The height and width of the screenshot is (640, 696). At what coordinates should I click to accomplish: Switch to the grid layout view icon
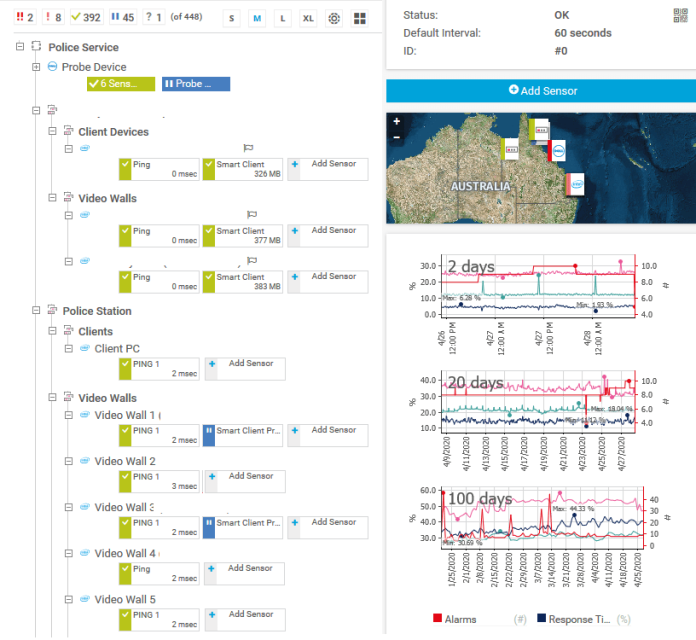[x=360, y=18]
